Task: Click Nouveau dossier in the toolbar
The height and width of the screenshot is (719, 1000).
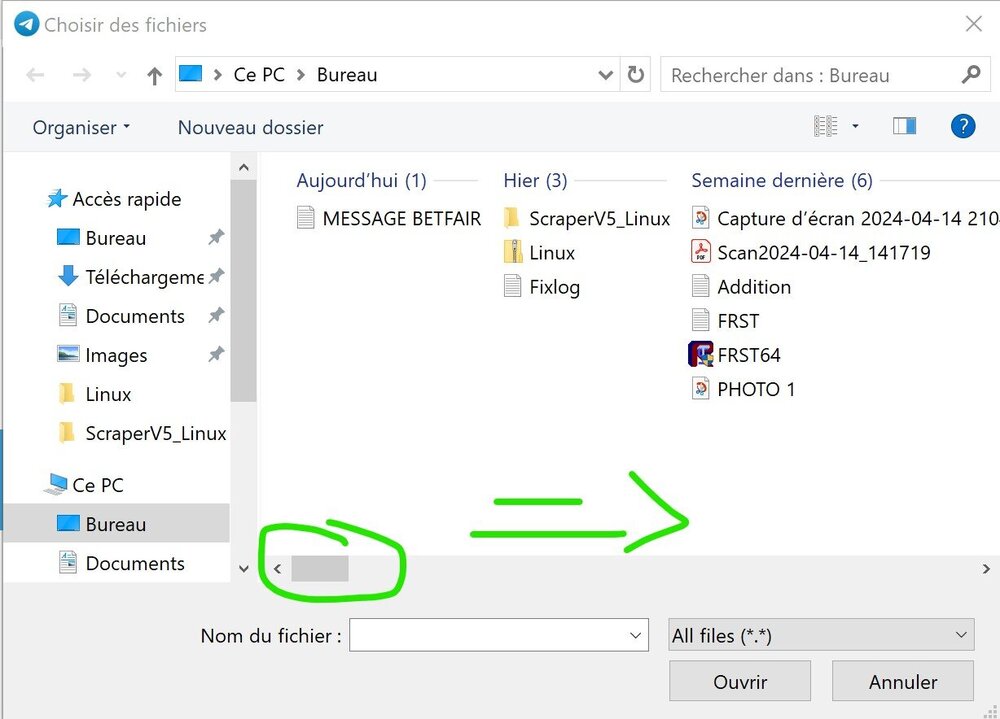Action: (x=250, y=128)
